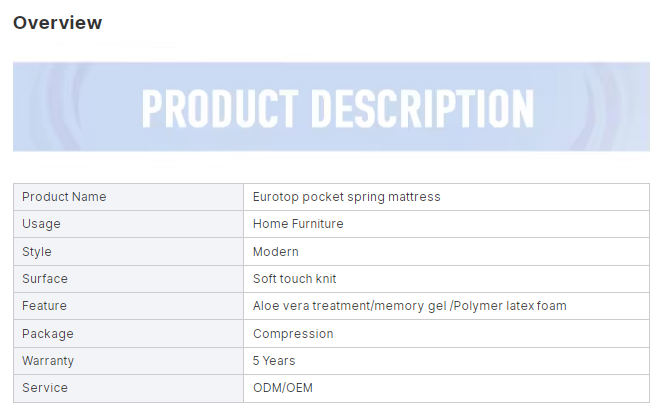Click the word DESCRIPTION in the banner

(423, 108)
